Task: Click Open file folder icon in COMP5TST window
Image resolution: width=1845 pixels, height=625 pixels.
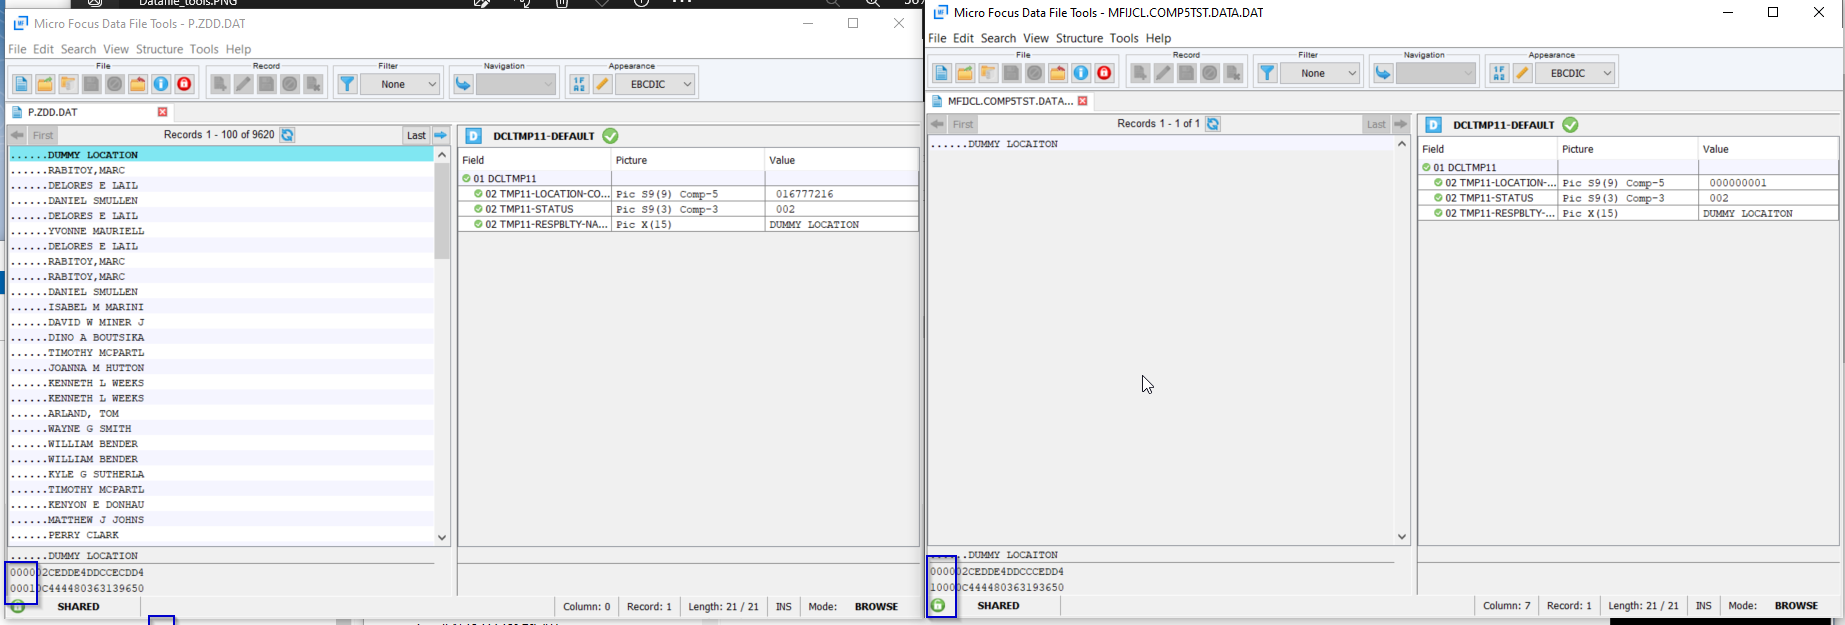Action: (965, 73)
